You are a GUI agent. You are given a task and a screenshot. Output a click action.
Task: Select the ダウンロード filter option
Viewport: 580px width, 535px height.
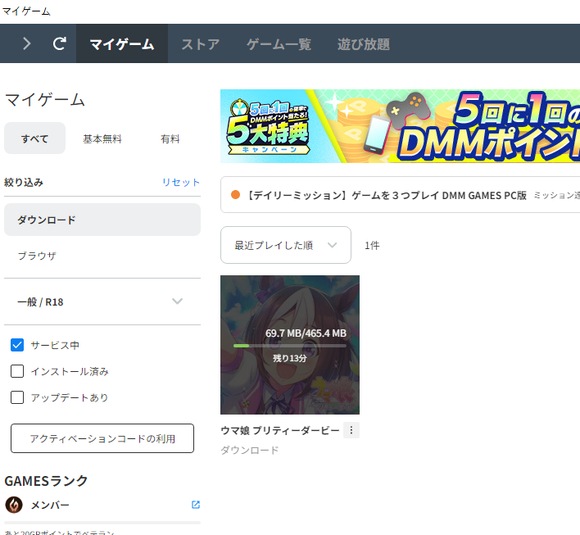click(102, 220)
